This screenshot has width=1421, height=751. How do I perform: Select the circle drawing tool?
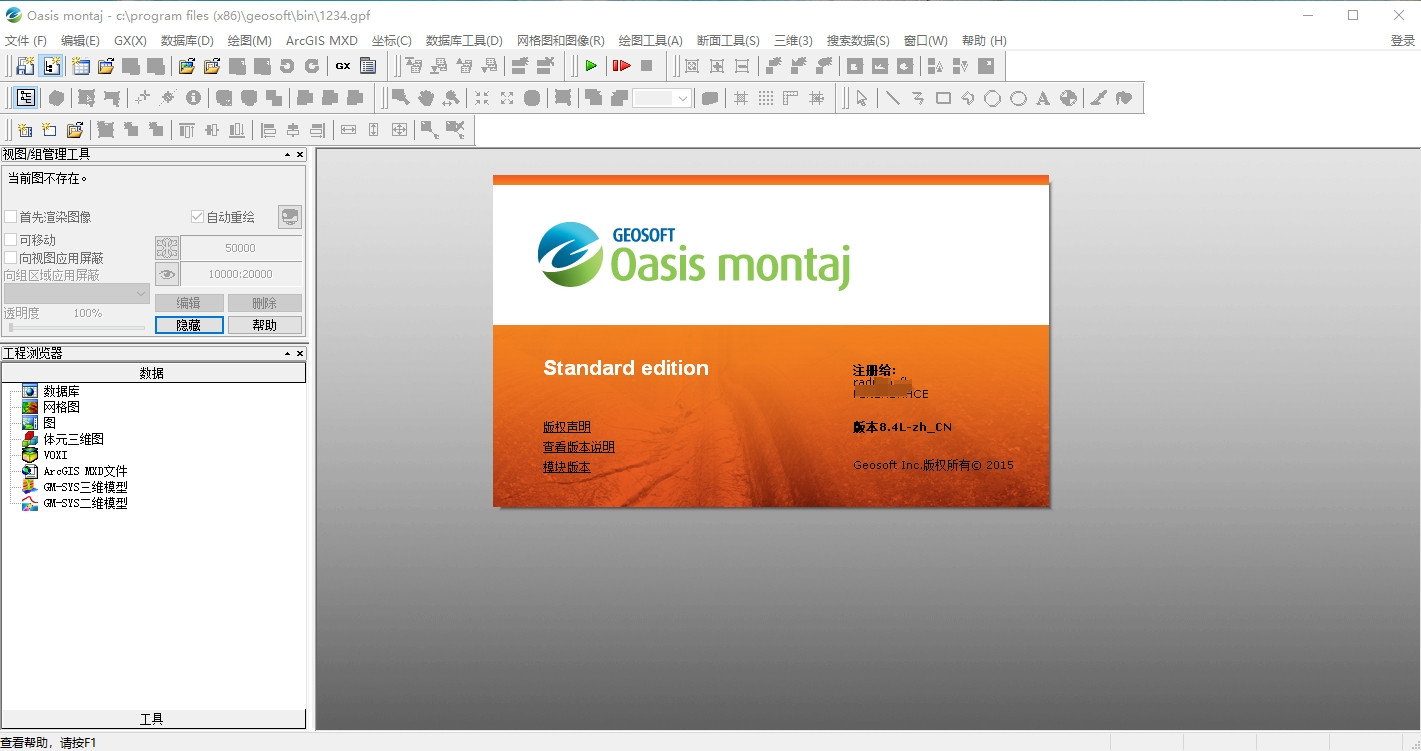993,98
